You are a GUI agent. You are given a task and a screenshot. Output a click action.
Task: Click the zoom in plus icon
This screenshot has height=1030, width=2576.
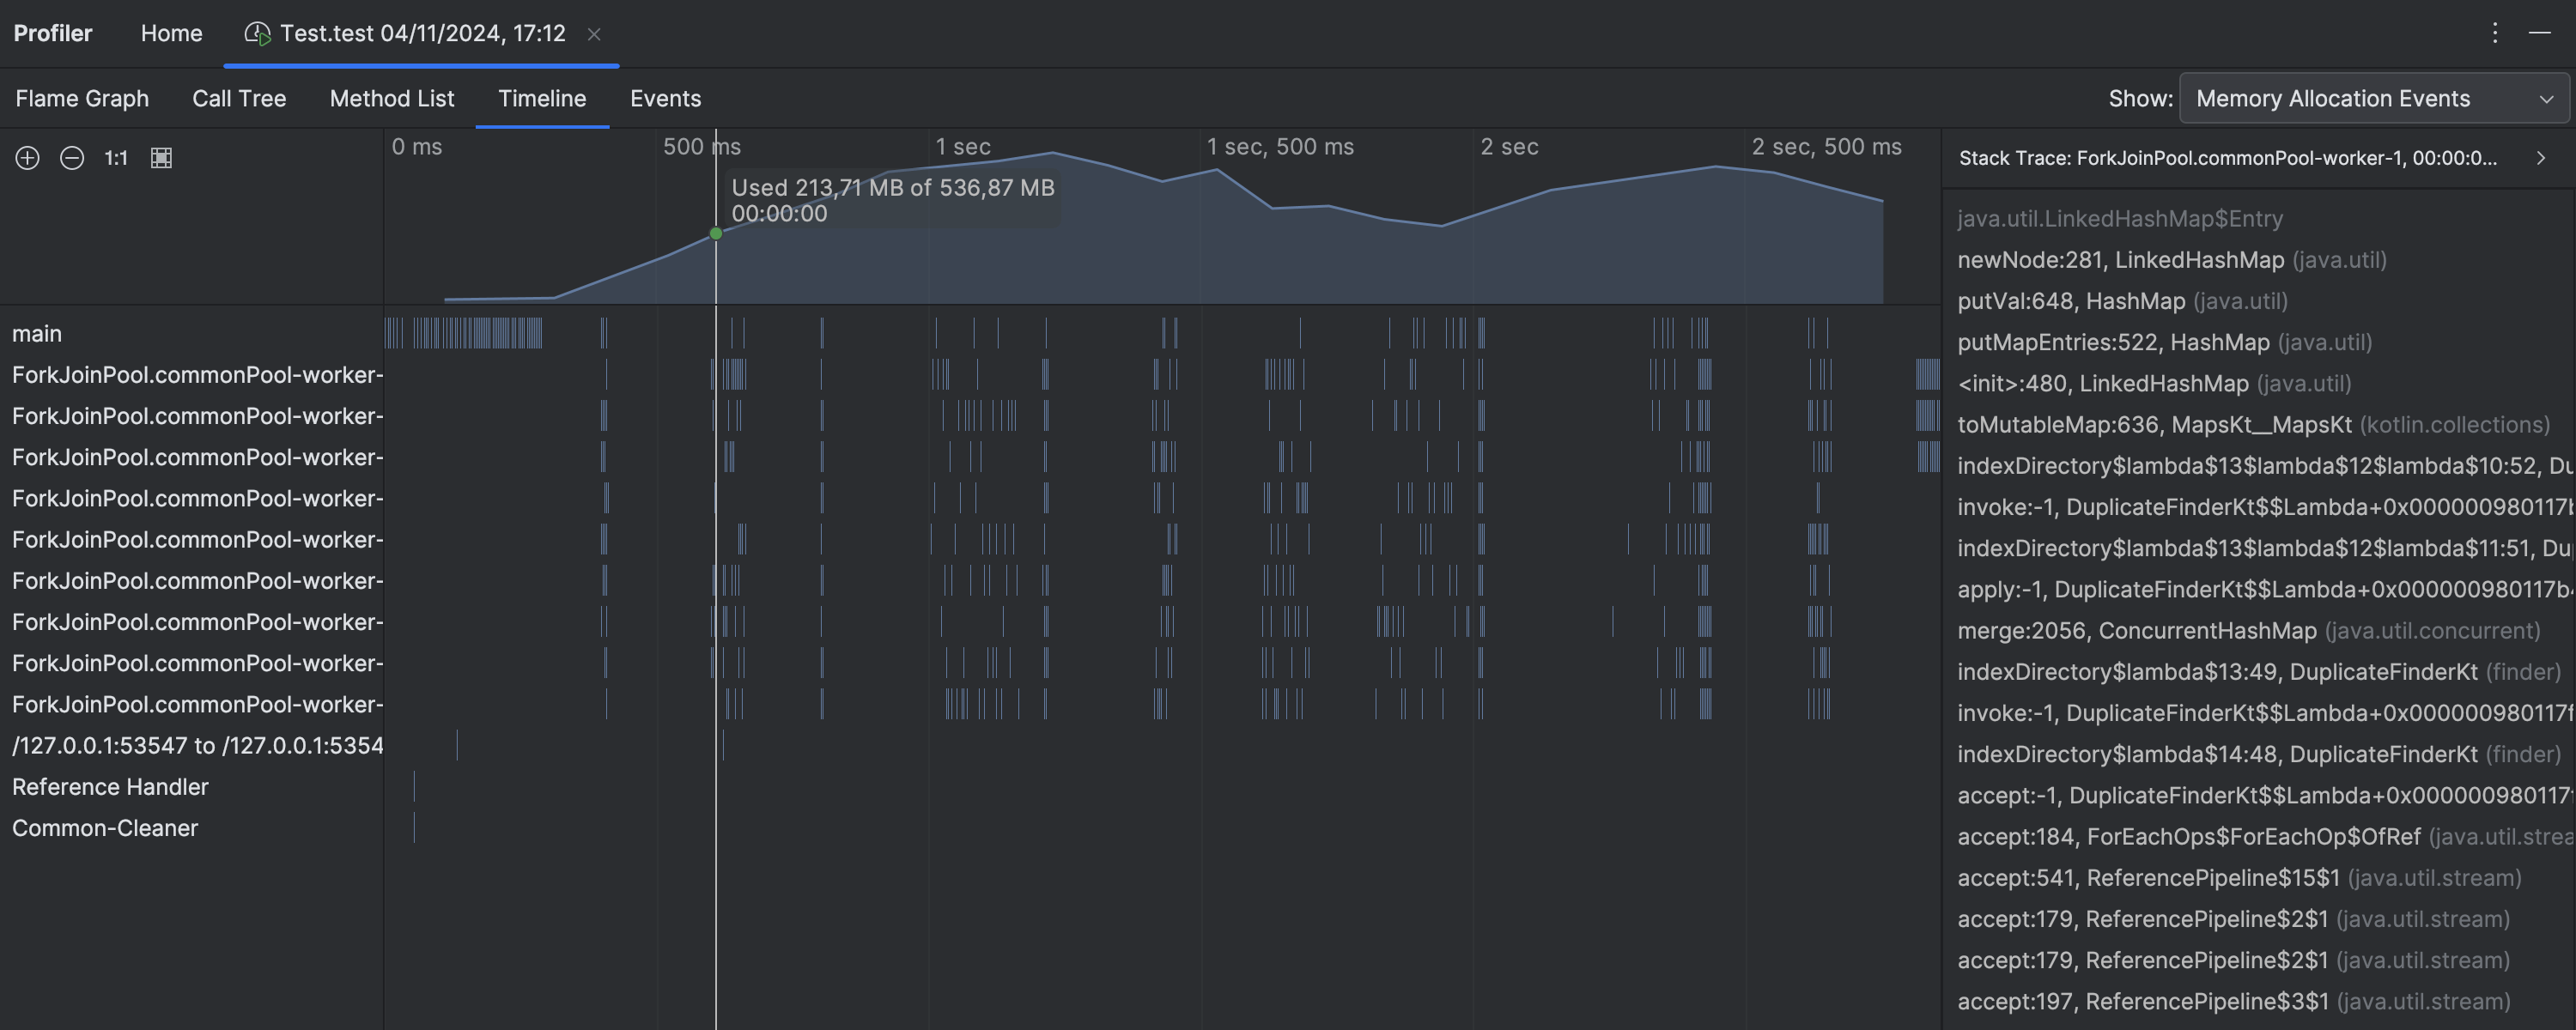pos(27,158)
